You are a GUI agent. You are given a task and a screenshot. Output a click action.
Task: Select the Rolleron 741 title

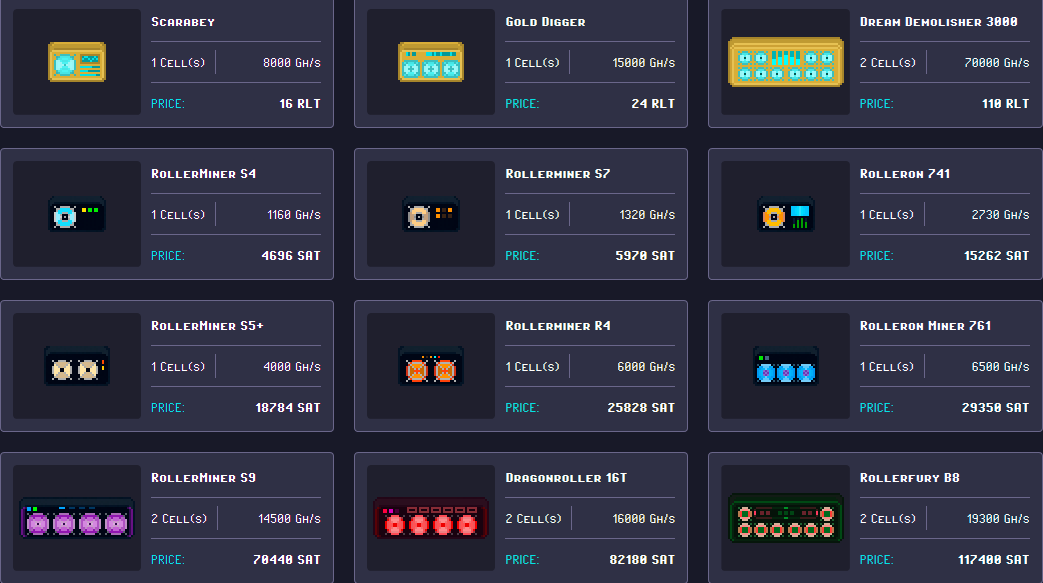click(905, 174)
